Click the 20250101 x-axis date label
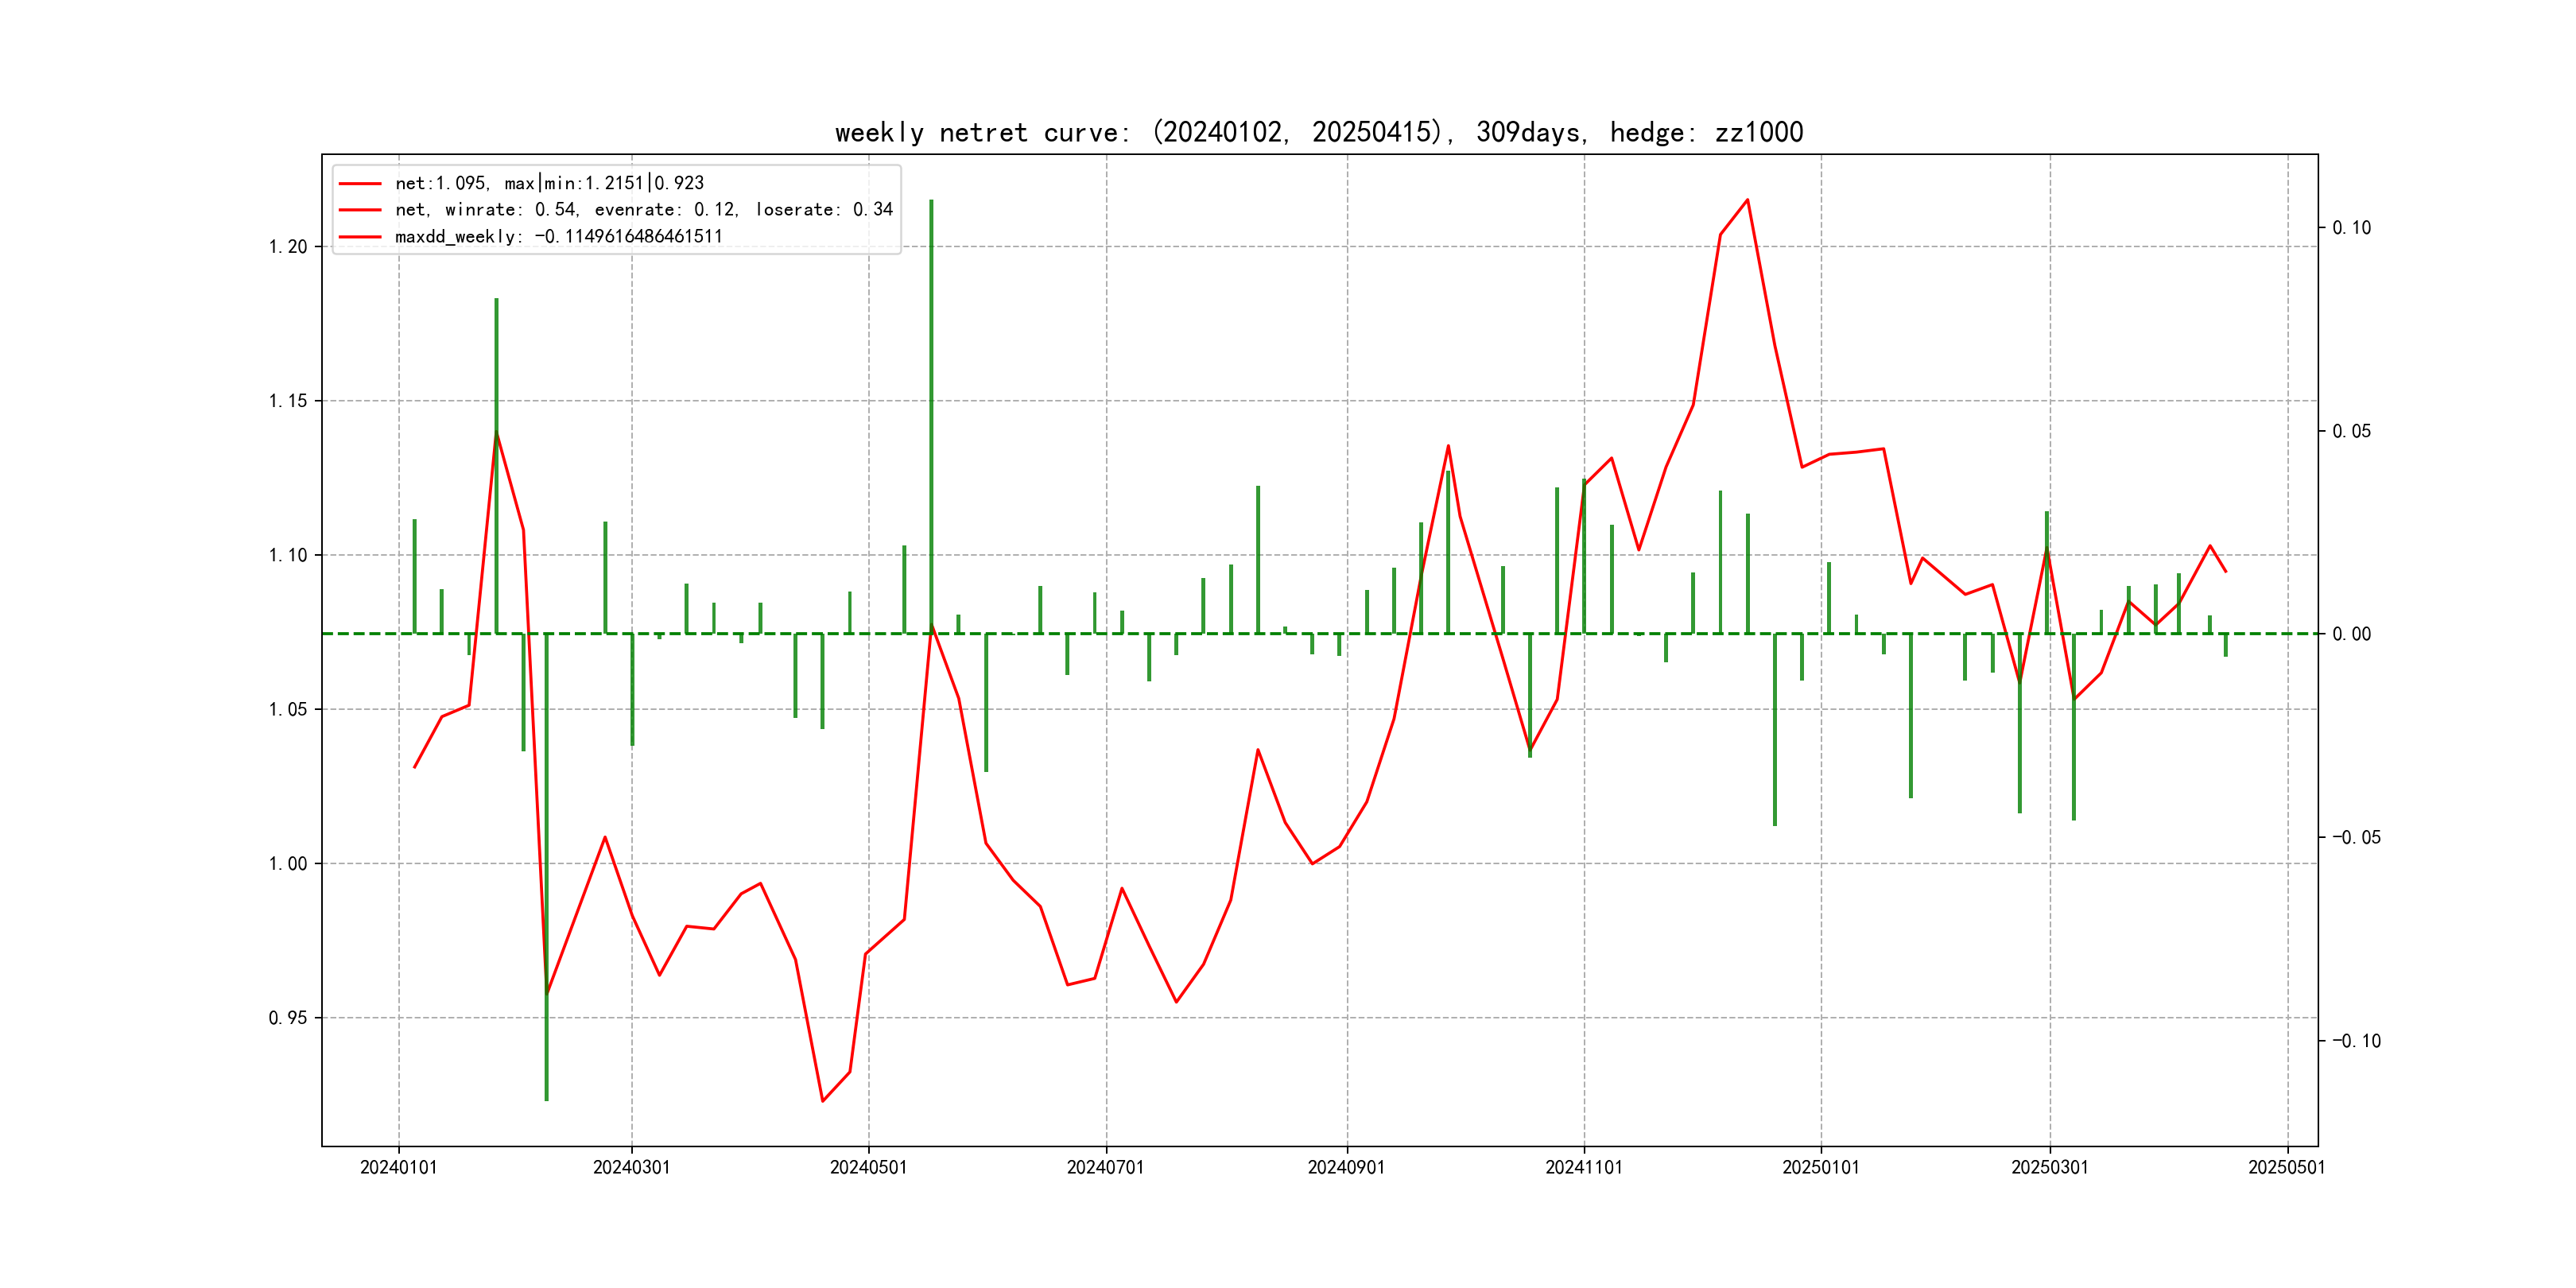The image size is (2576, 1288). coord(1820,1168)
